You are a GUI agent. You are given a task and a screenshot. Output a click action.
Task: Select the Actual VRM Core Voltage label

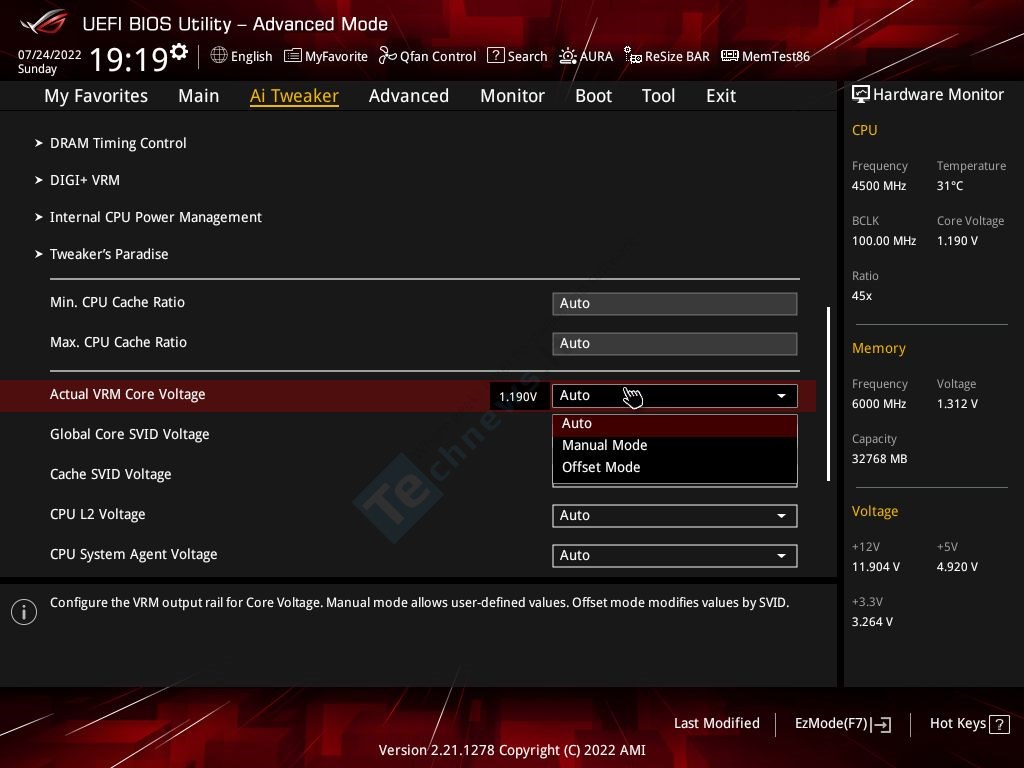pyautogui.click(x=127, y=394)
